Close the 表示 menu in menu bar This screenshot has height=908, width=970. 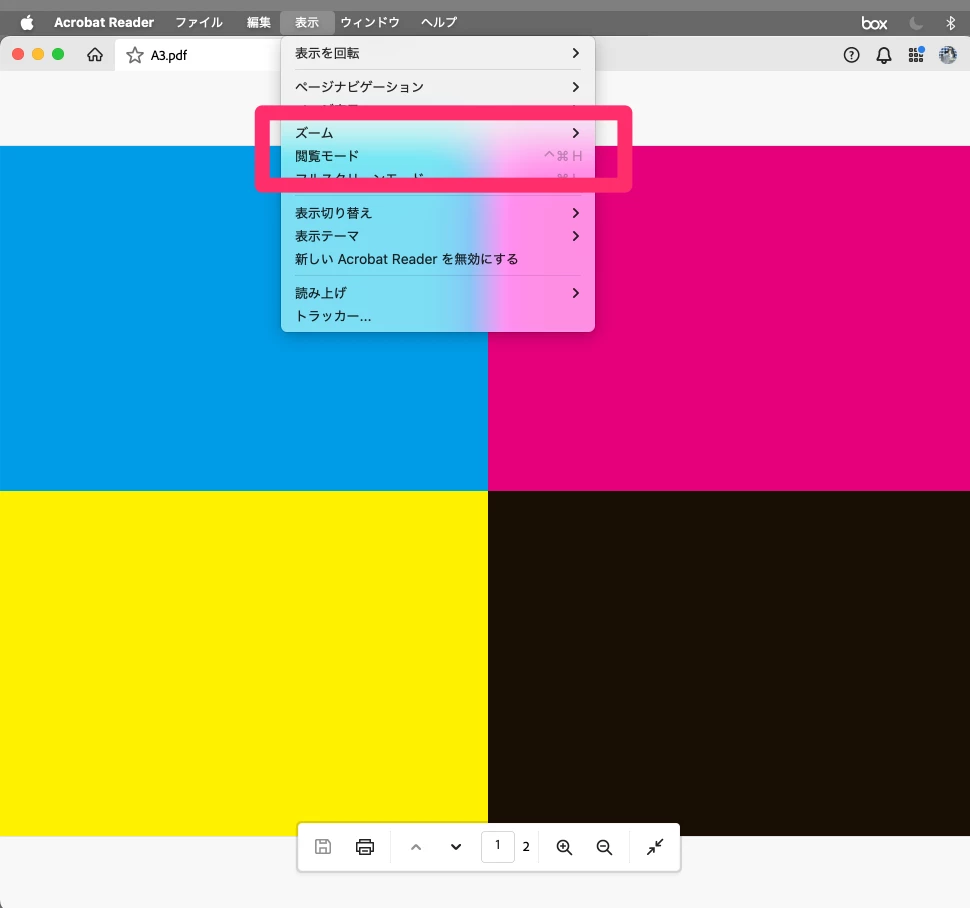click(x=307, y=23)
